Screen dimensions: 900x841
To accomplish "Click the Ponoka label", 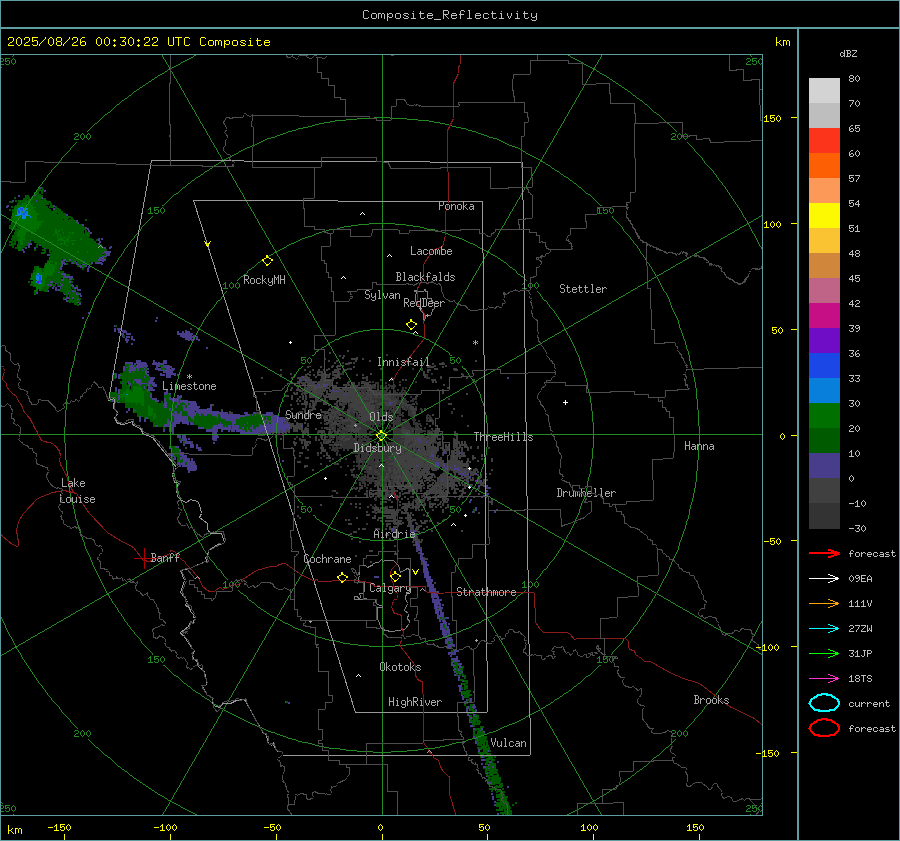I will (x=456, y=206).
